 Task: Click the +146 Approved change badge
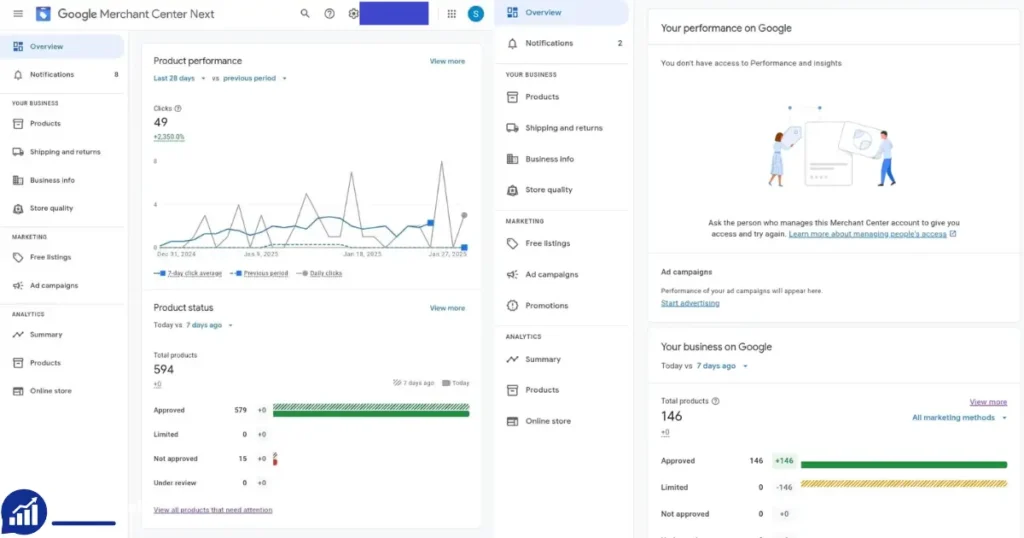tap(784, 461)
